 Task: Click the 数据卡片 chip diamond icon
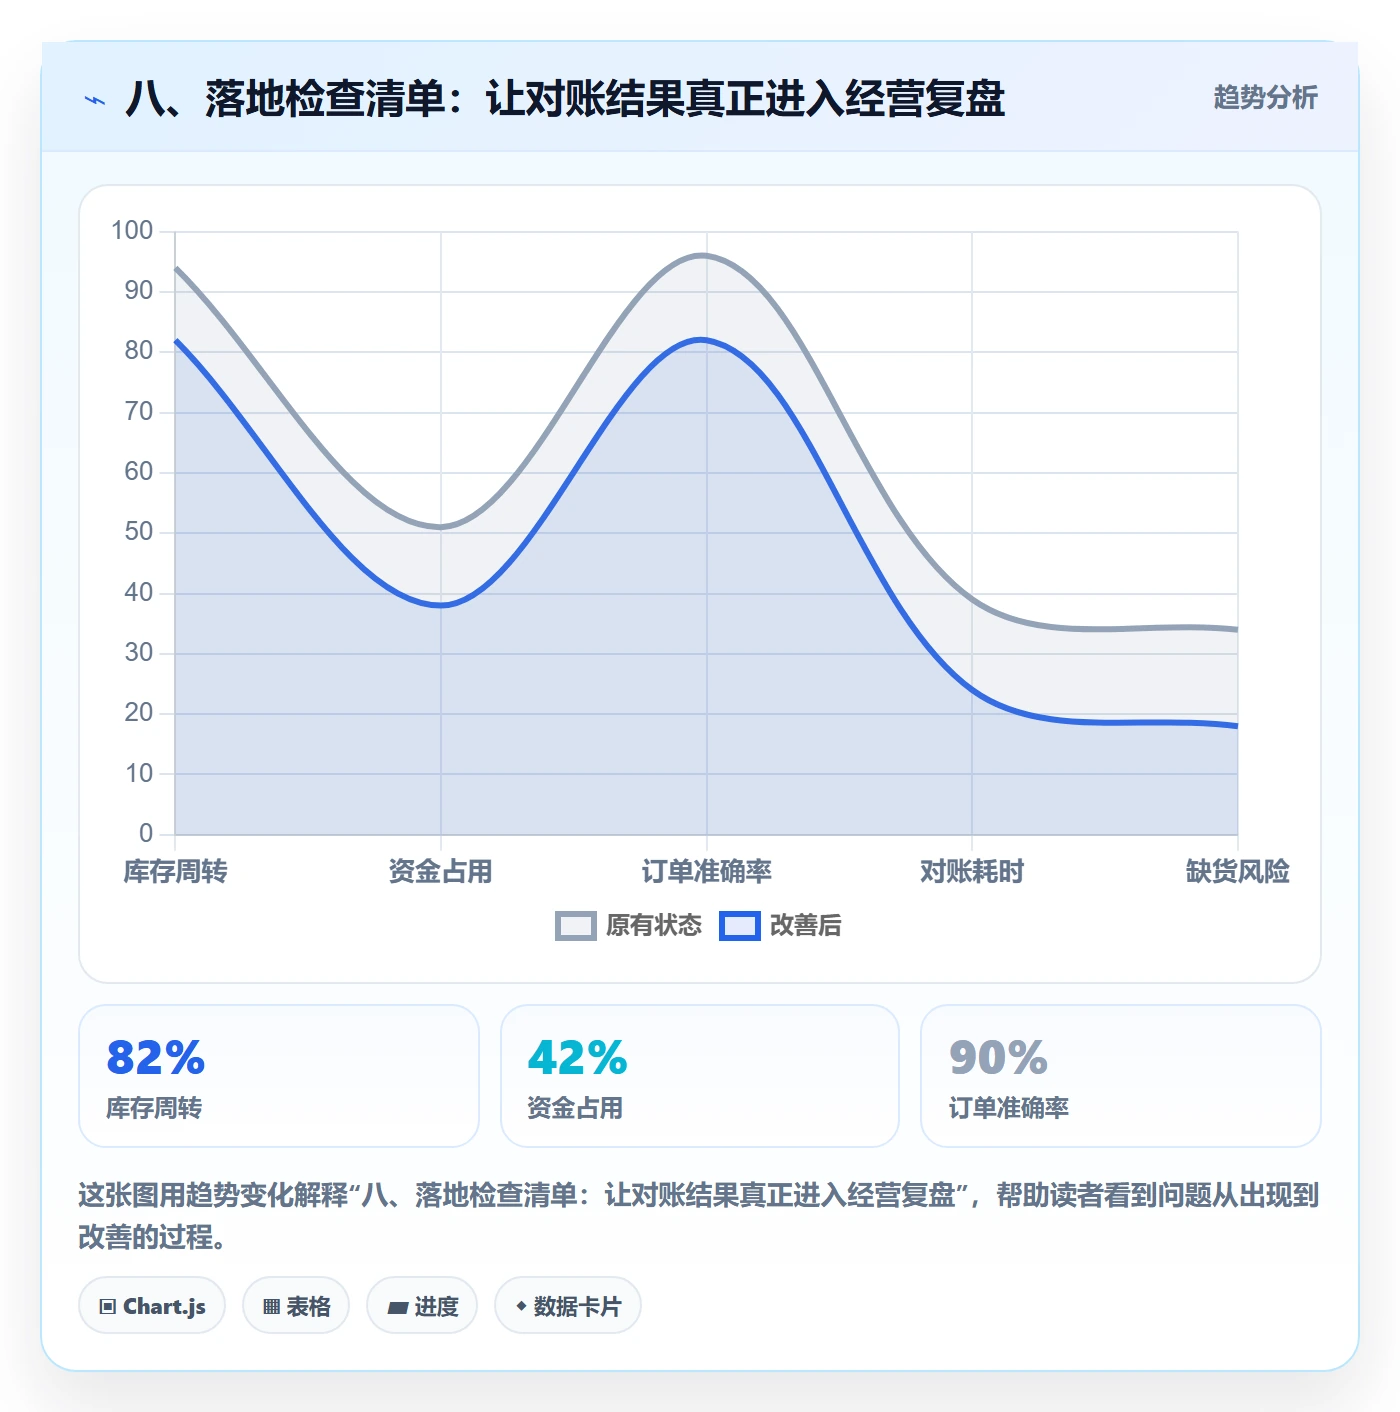tap(521, 1306)
